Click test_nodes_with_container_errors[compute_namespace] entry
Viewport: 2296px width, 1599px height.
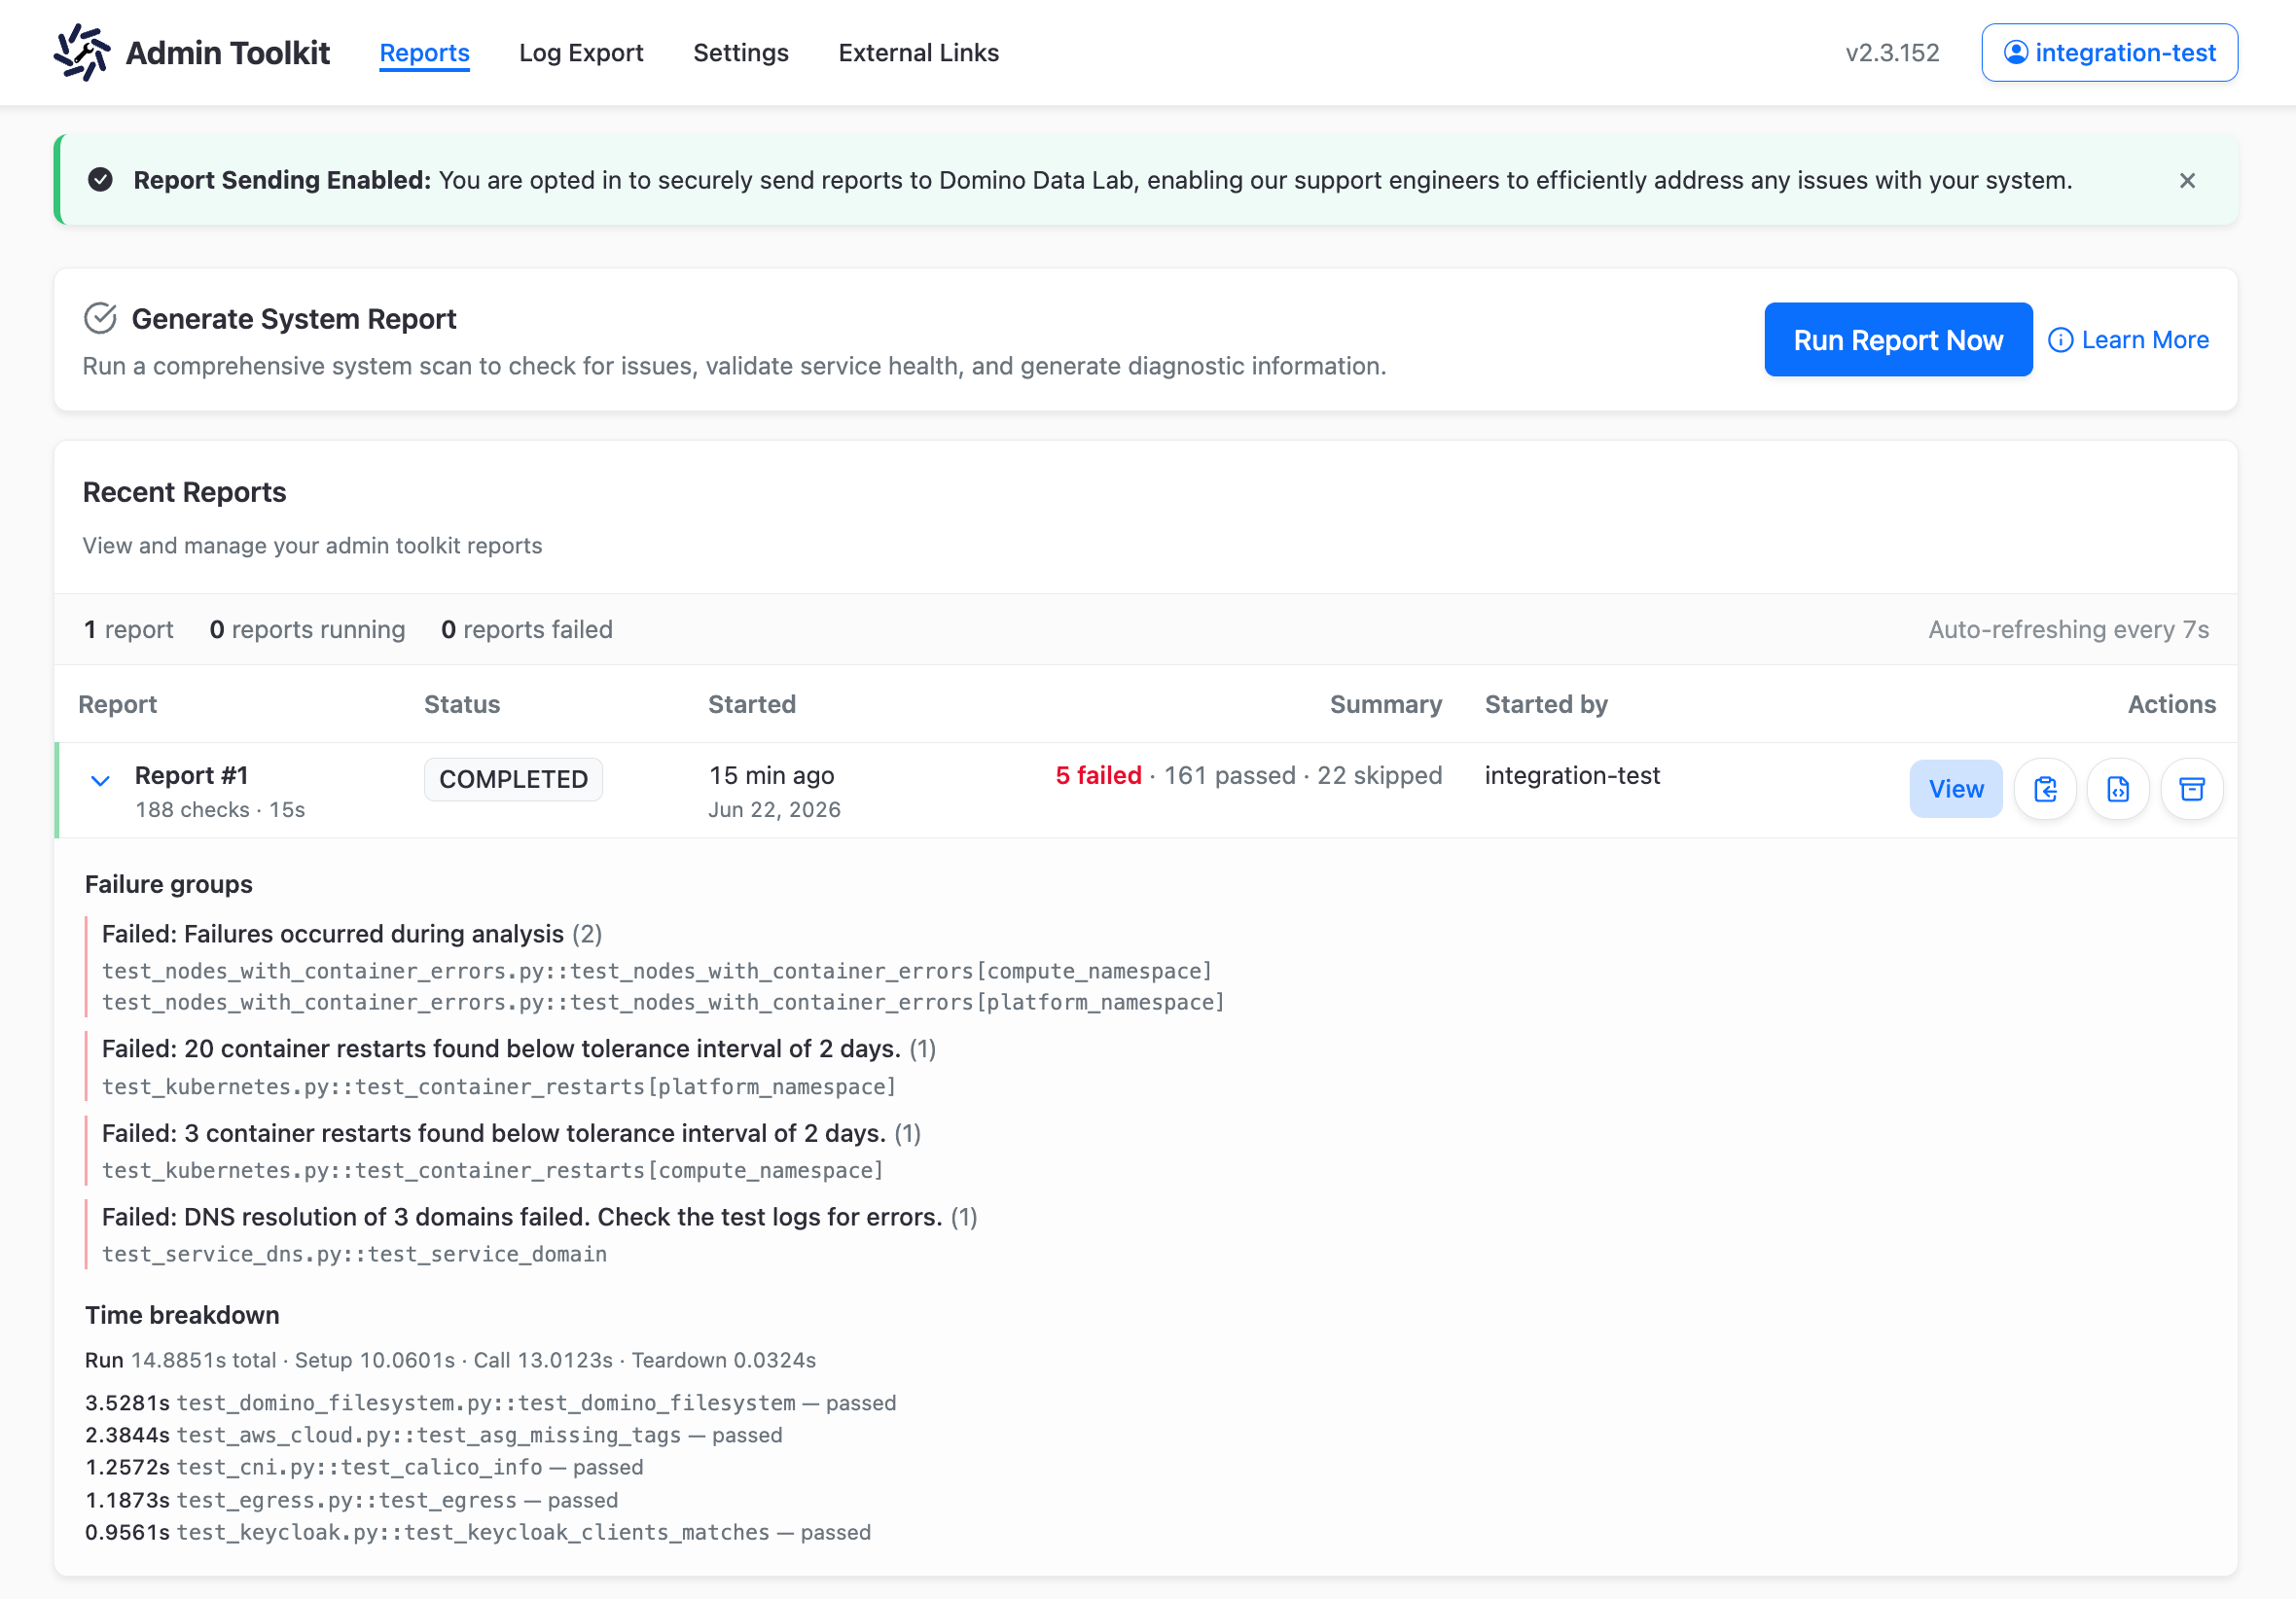[x=657, y=971]
